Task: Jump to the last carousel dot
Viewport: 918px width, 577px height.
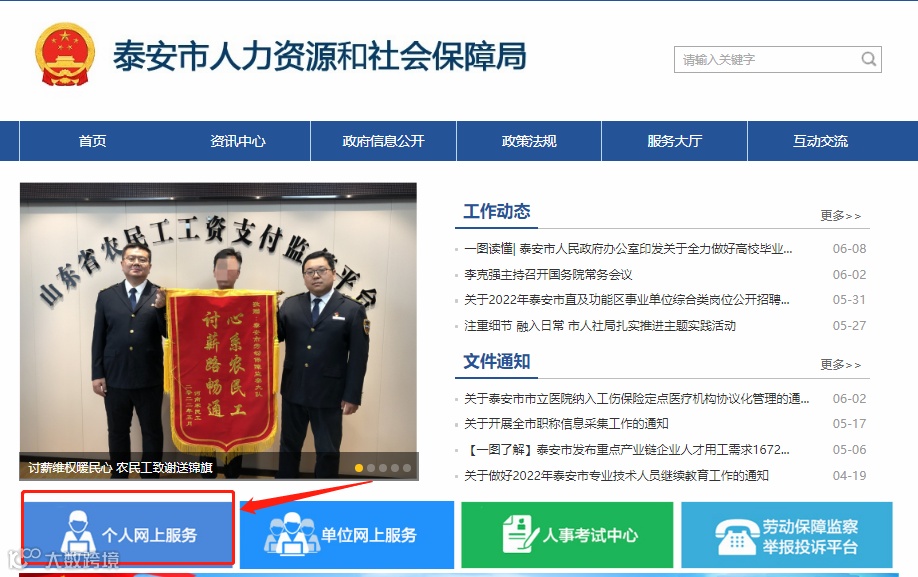Action: pyautogui.click(x=407, y=468)
